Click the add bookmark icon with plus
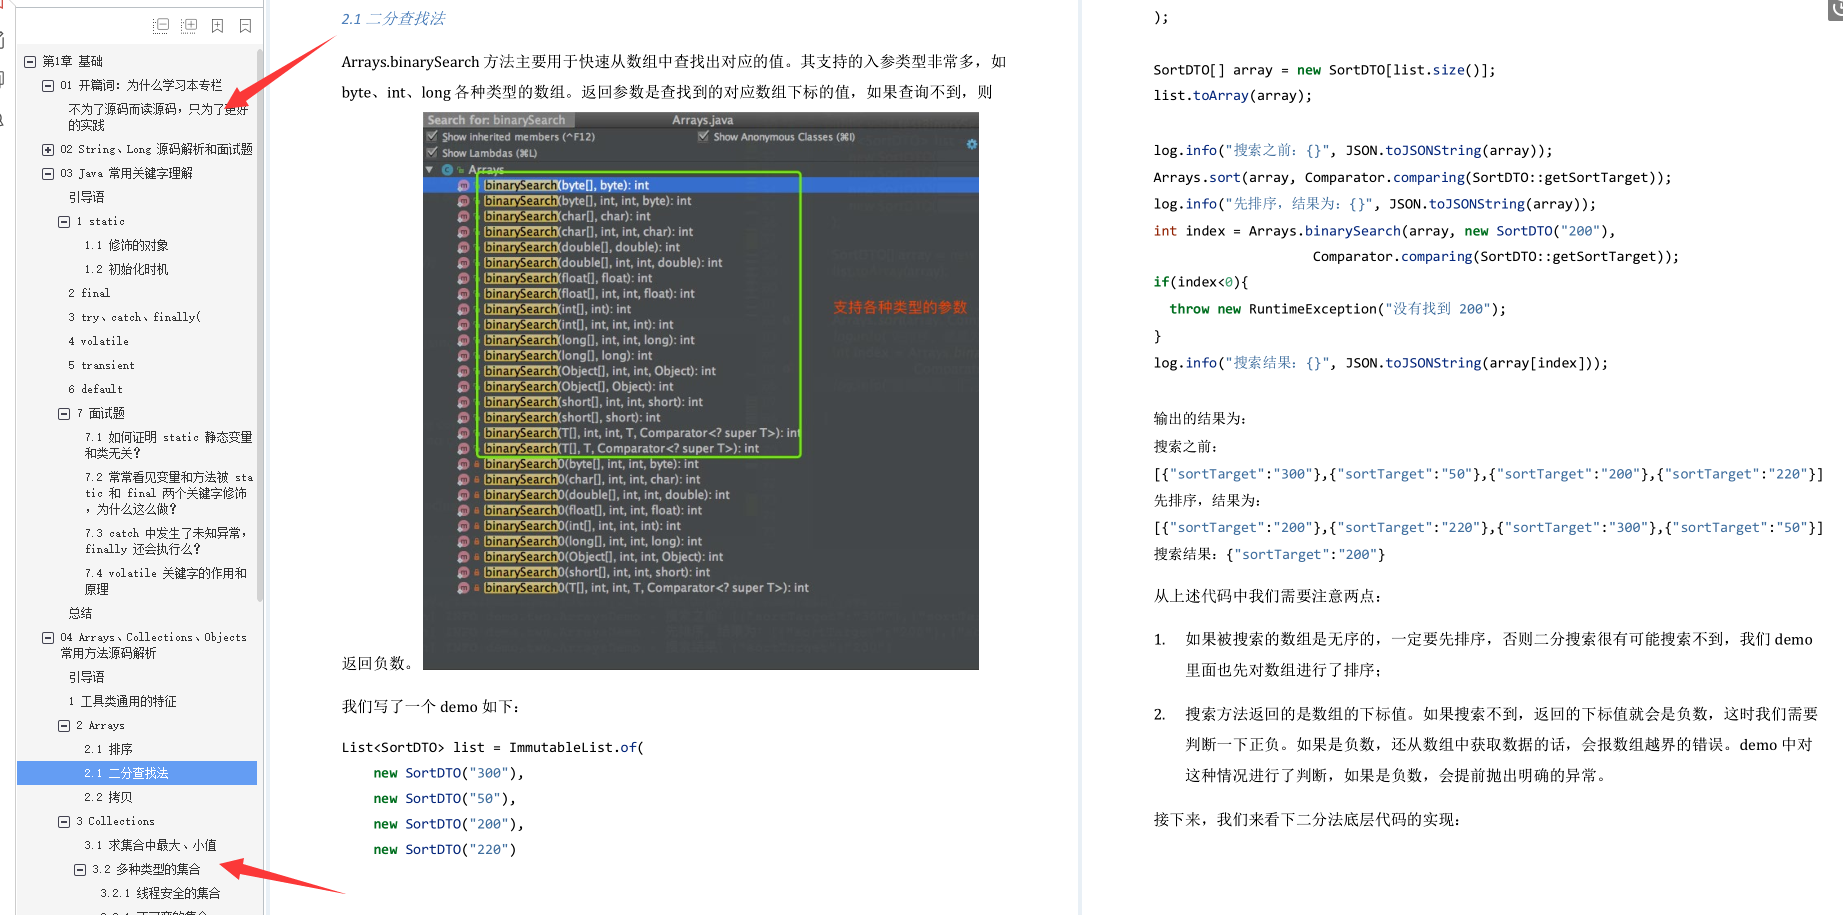 pyautogui.click(x=217, y=26)
